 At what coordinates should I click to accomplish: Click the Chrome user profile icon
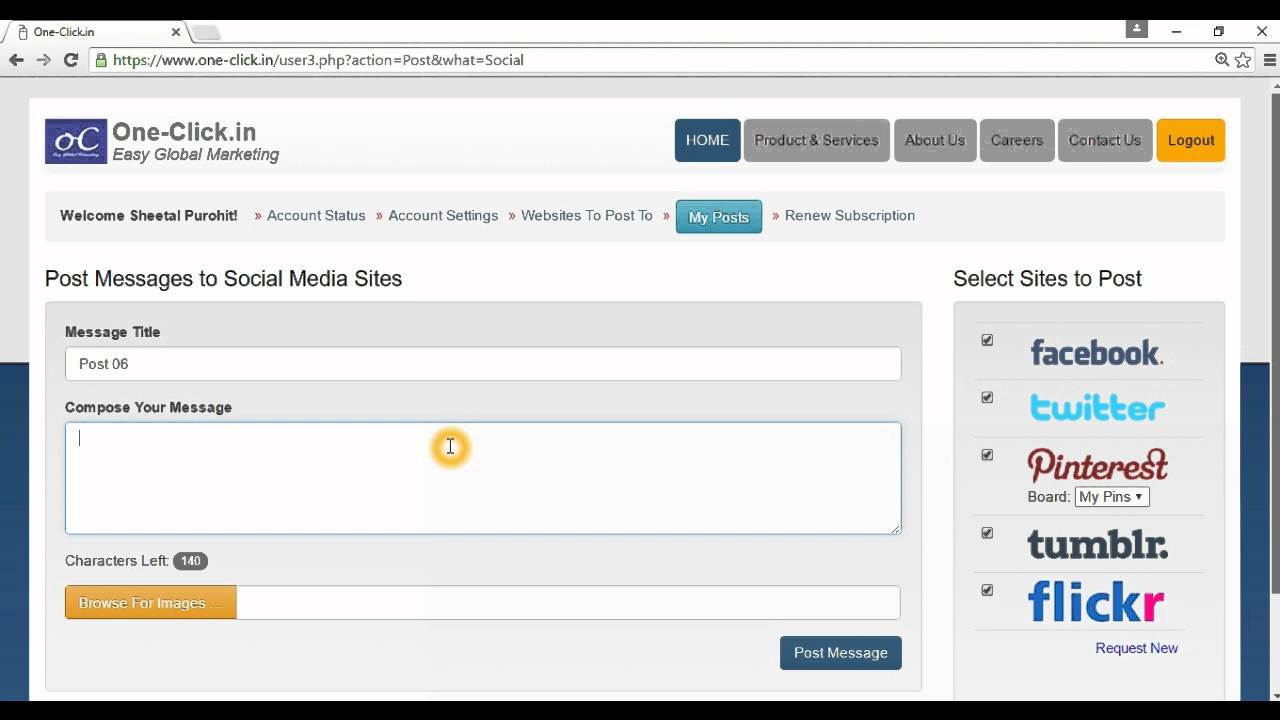click(x=1137, y=29)
